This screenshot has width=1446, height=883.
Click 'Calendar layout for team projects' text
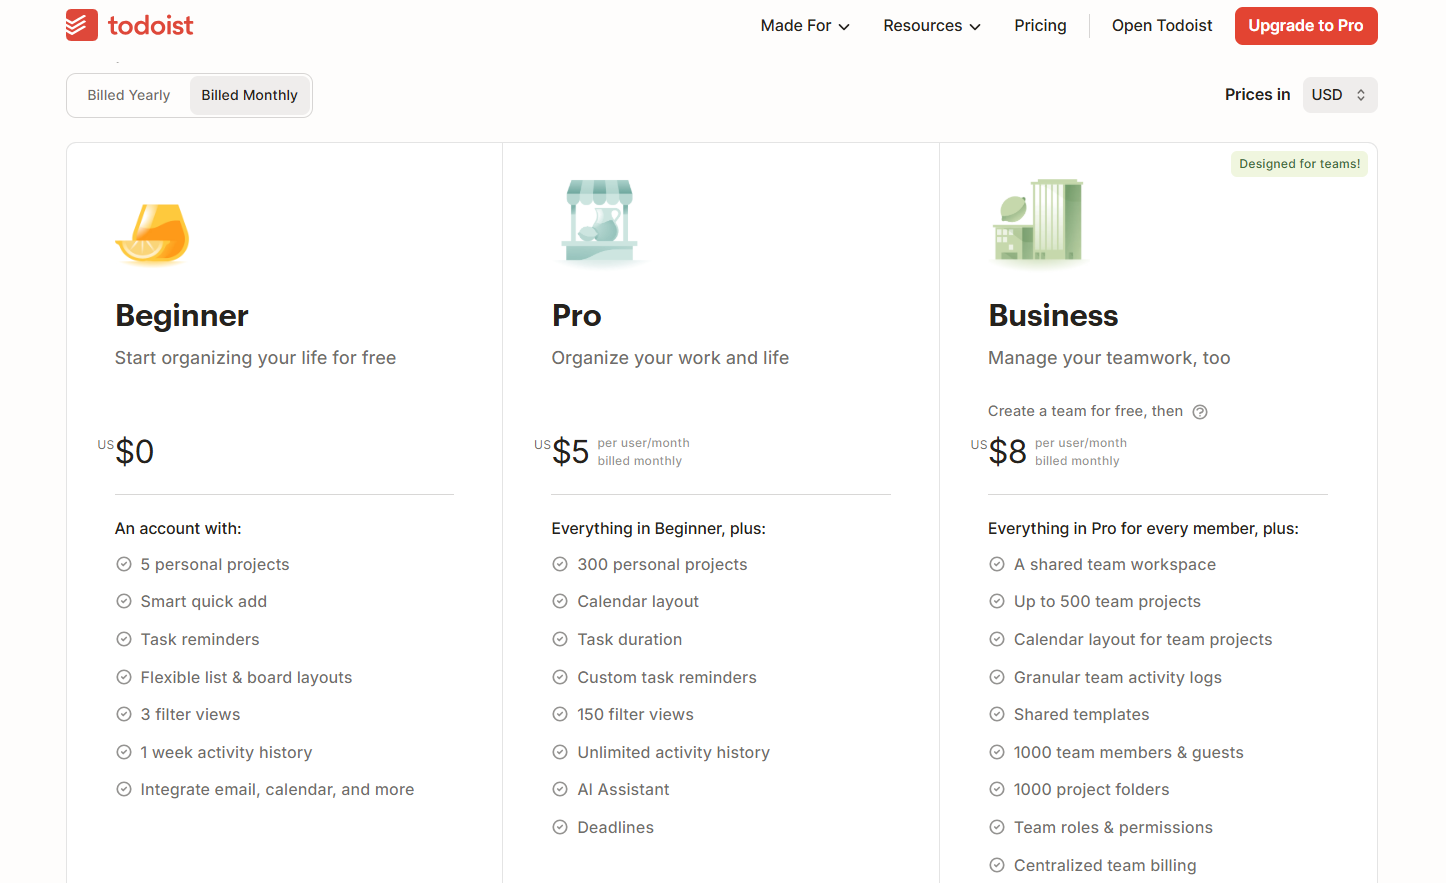pyautogui.click(x=1143, y=639)
